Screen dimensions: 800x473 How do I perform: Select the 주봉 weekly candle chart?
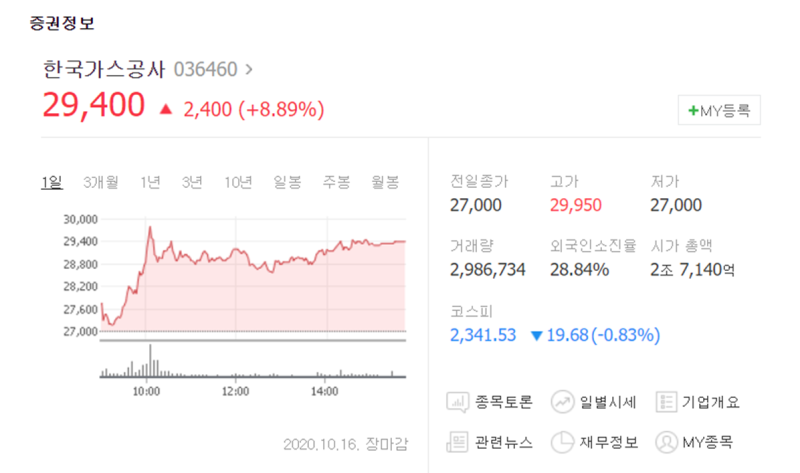pos(336,182)
